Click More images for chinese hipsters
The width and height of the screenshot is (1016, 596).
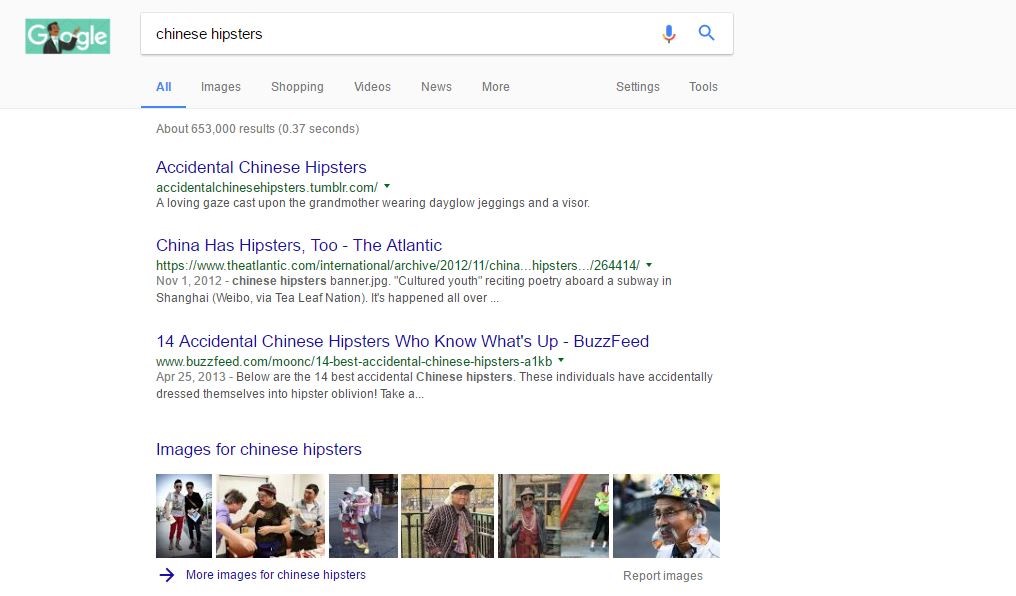(275, 575)
